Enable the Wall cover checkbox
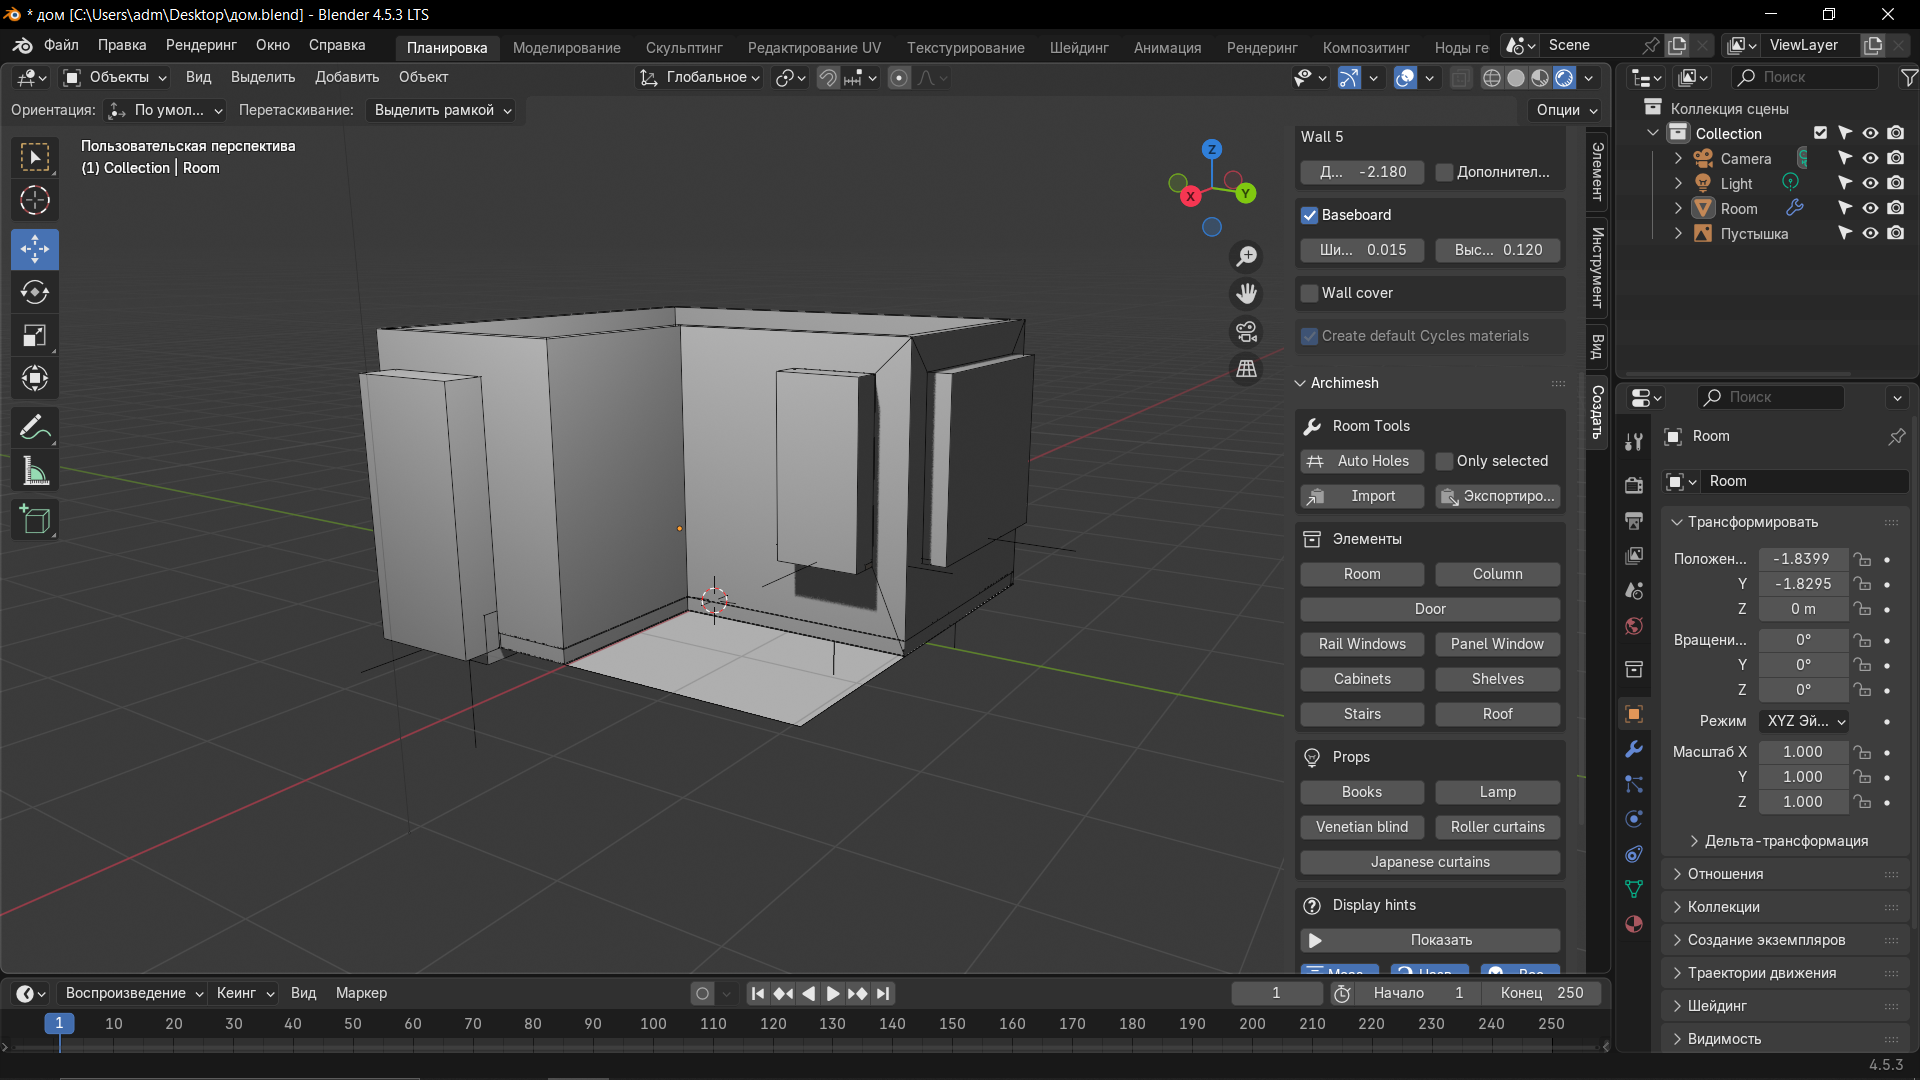 (1309, 293)
